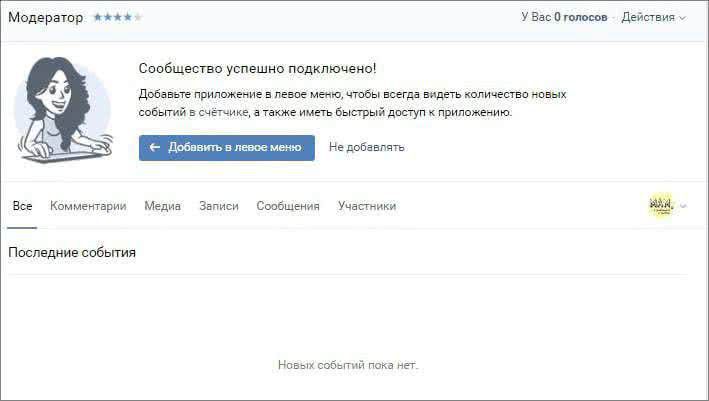
Task: Click the first star in the Модератор rating
Action: point(97,17)
